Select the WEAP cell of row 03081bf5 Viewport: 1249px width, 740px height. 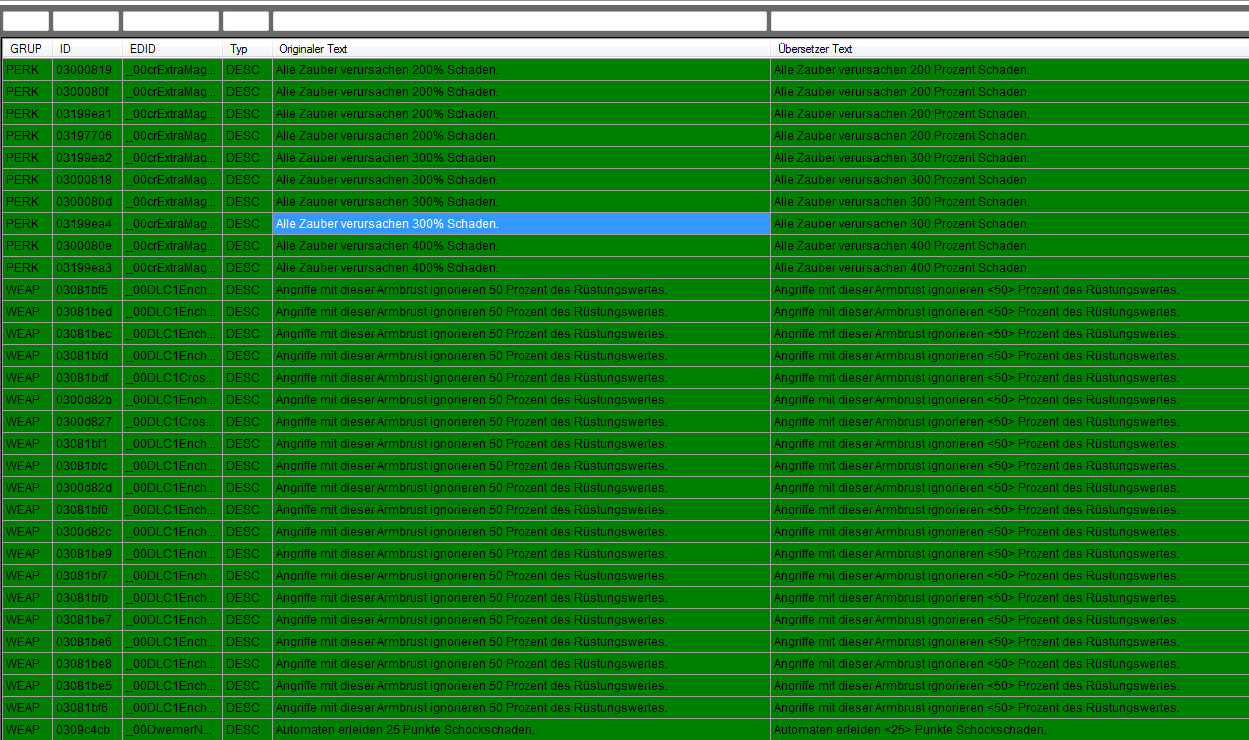click(24, 290)
